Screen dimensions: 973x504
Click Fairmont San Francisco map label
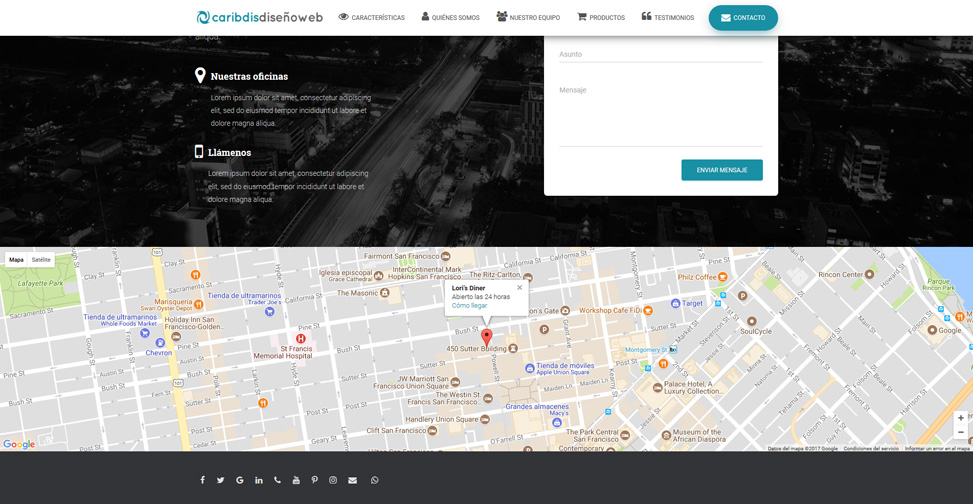[x=401, y=256]
